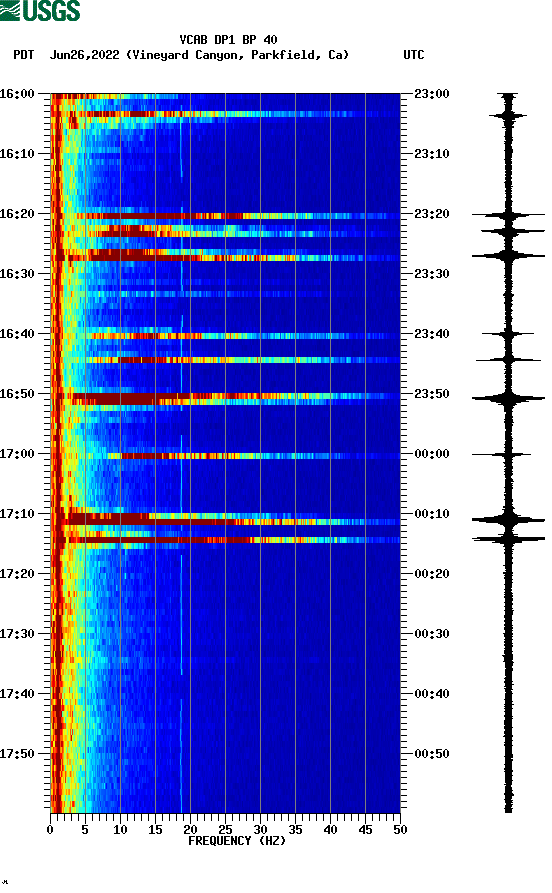Click the 20 Hz axis tick label

click(x=190, y=830)
